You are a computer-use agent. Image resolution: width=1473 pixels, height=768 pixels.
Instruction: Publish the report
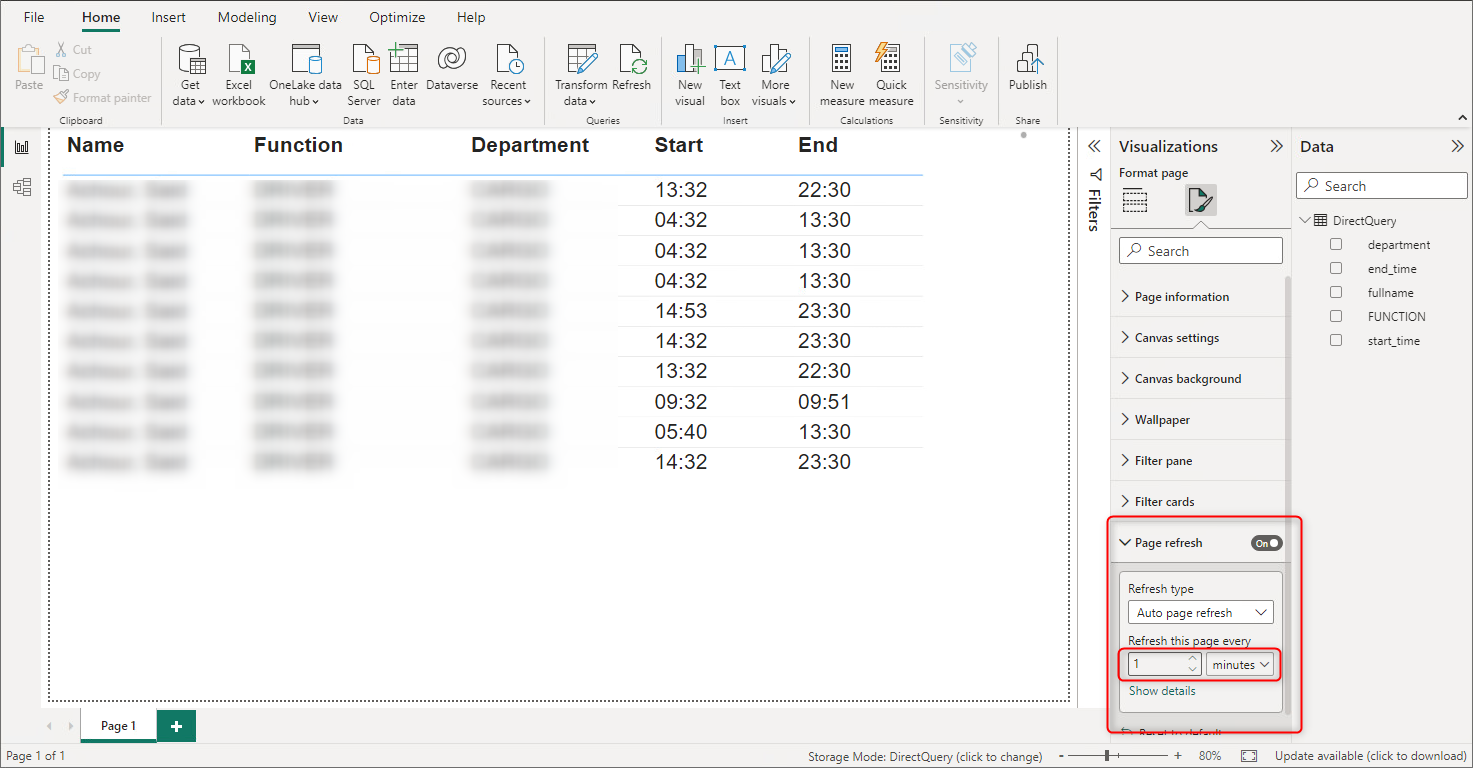1027,68
